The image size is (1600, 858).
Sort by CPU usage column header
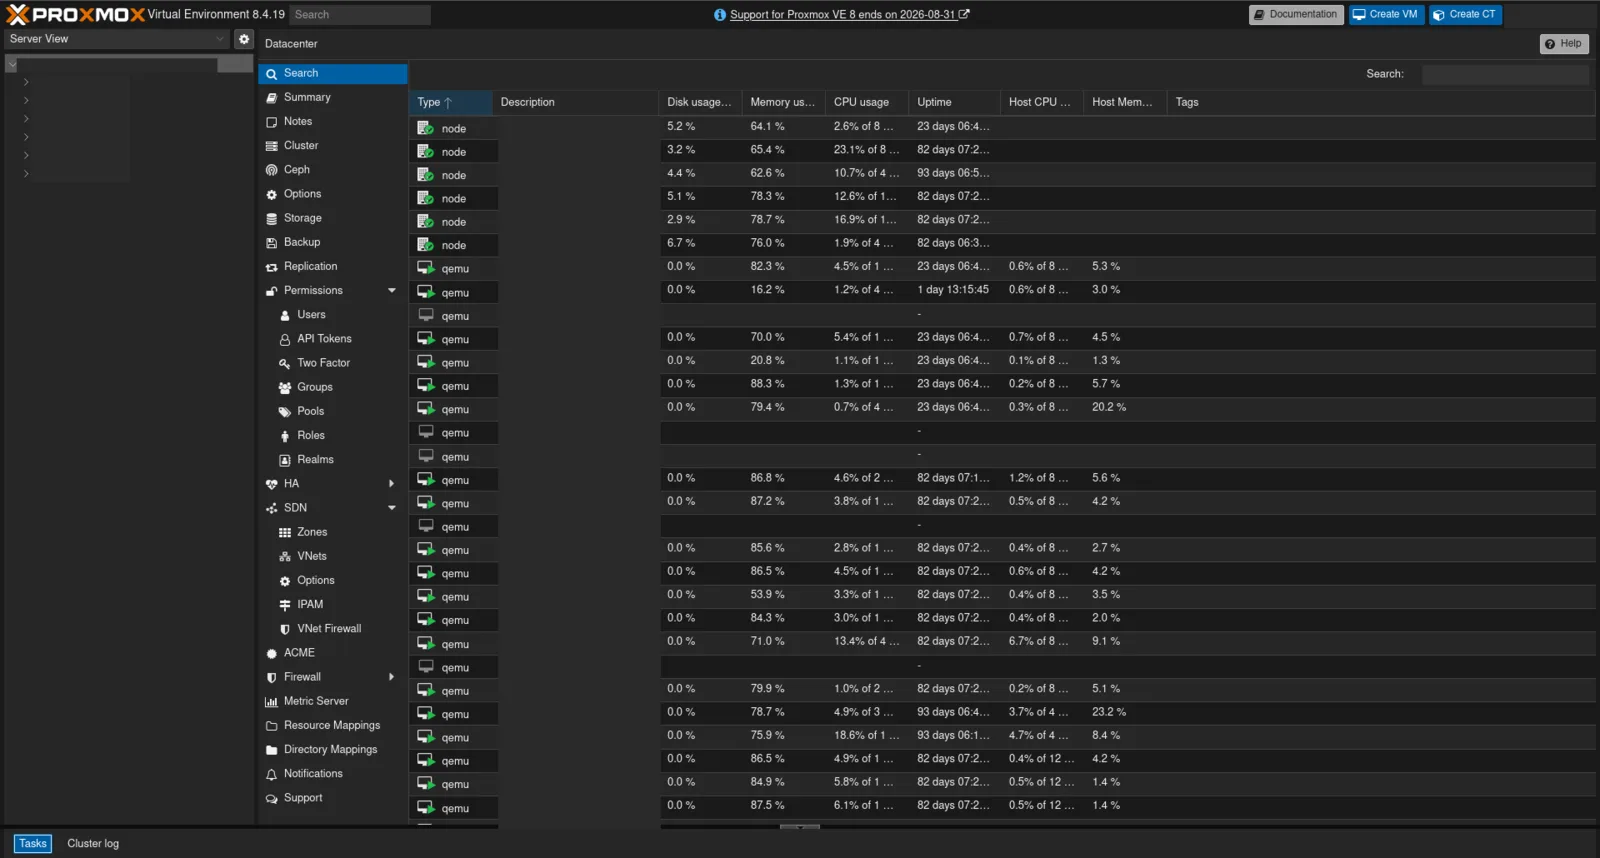(867, 102)
